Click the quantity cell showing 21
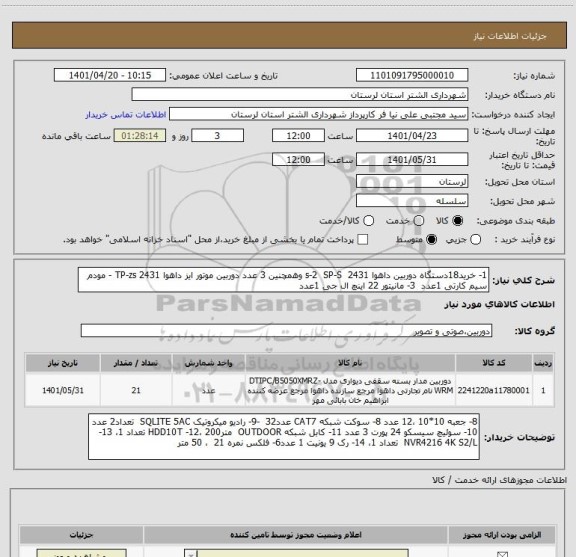The height and width of the screenshot is (557, 576). [136, 390]
